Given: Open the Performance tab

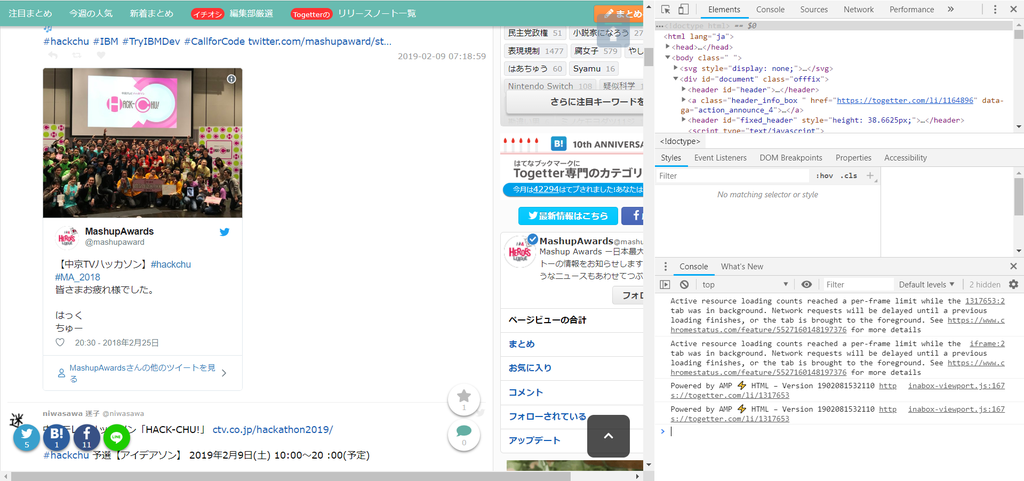Looking at the screenshot, I should point(912,10).
